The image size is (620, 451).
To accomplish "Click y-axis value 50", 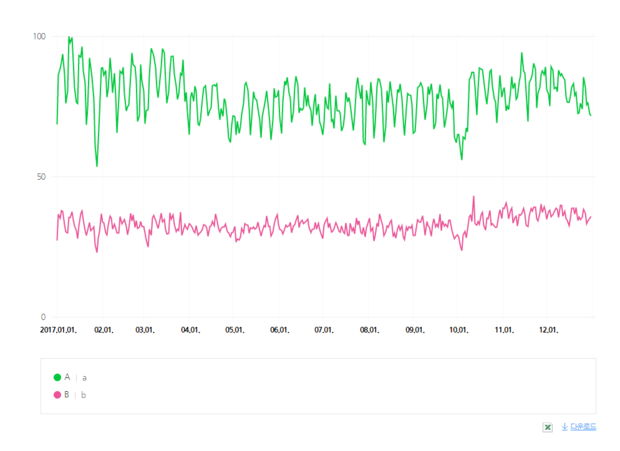I will [41, 177].
